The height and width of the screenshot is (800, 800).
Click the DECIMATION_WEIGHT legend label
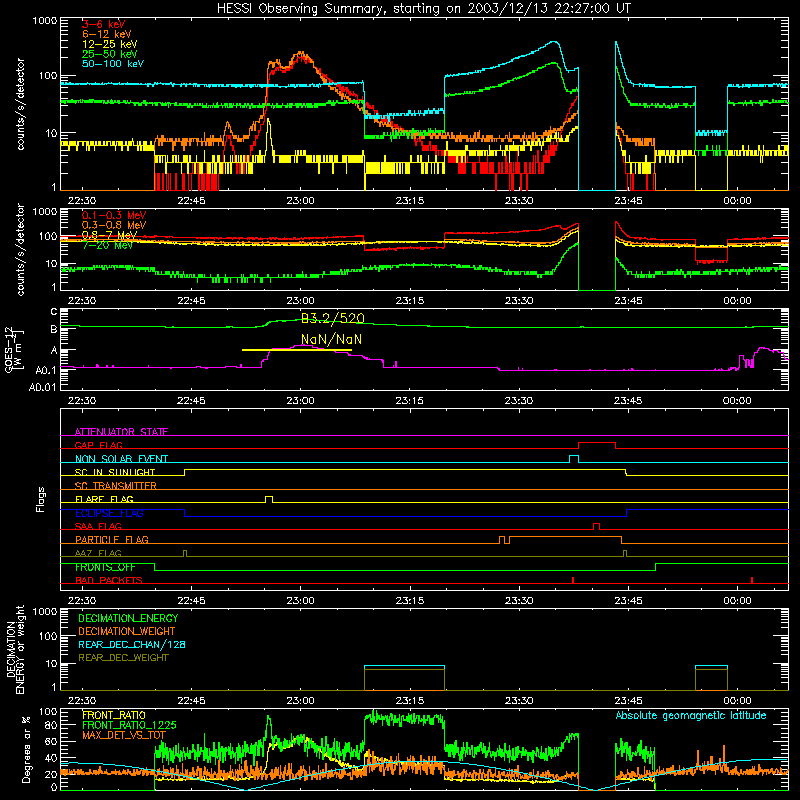(127, 631)
